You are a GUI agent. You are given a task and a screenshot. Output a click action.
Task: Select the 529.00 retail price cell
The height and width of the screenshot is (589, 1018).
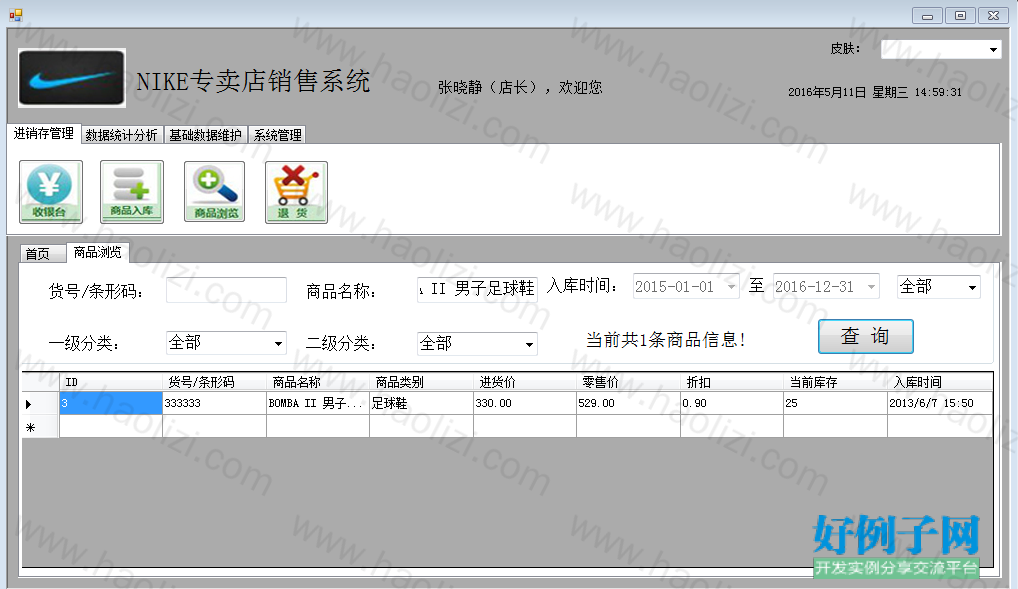pos(628,403)
